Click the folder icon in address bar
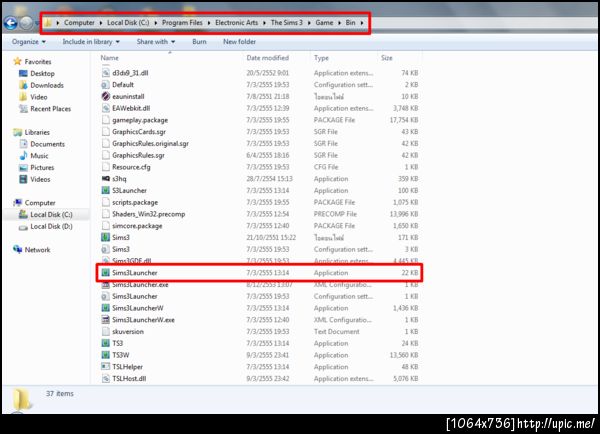 tap(48, 23)
